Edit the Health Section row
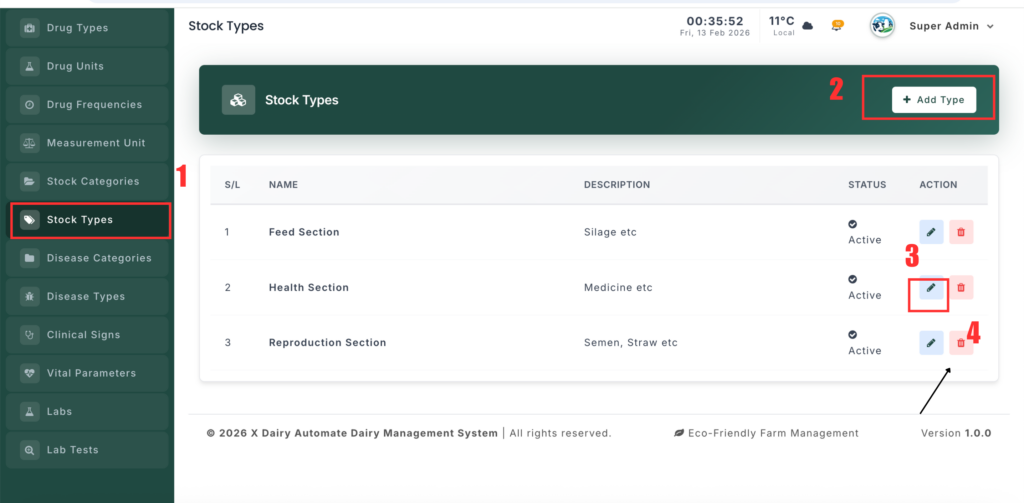 (931, 288)
